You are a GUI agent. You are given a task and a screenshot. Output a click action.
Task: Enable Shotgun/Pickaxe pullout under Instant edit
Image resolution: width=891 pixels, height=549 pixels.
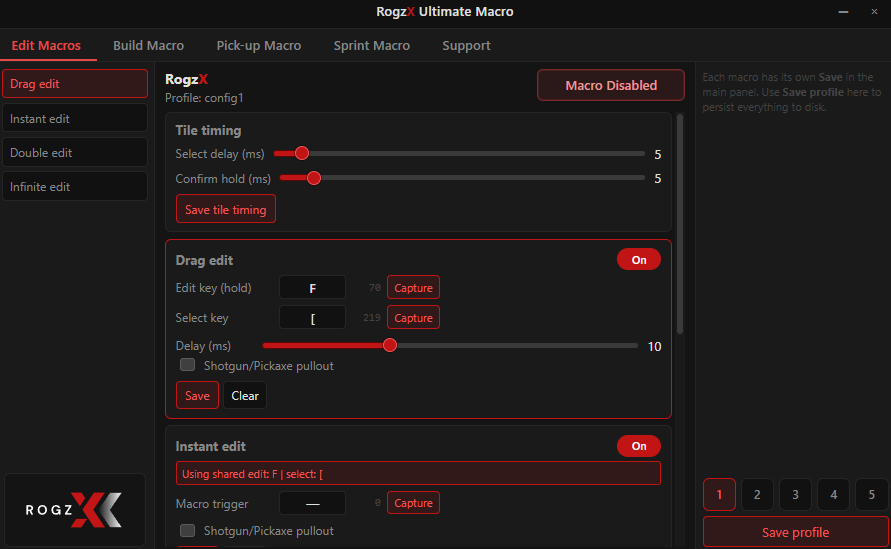[188, 530]
